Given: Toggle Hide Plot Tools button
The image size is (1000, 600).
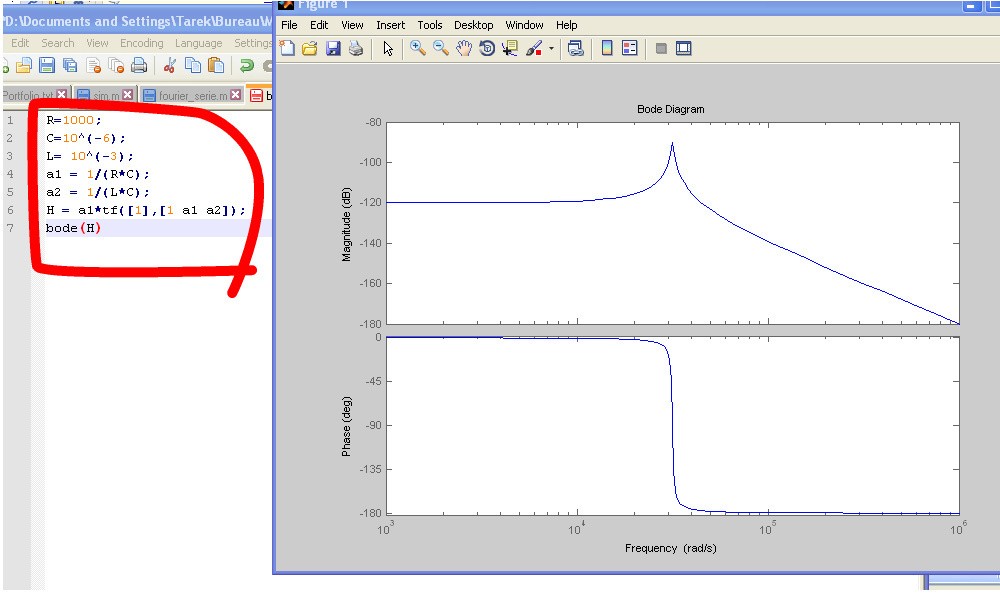Looking at the screenshot, I should point(661,48).
